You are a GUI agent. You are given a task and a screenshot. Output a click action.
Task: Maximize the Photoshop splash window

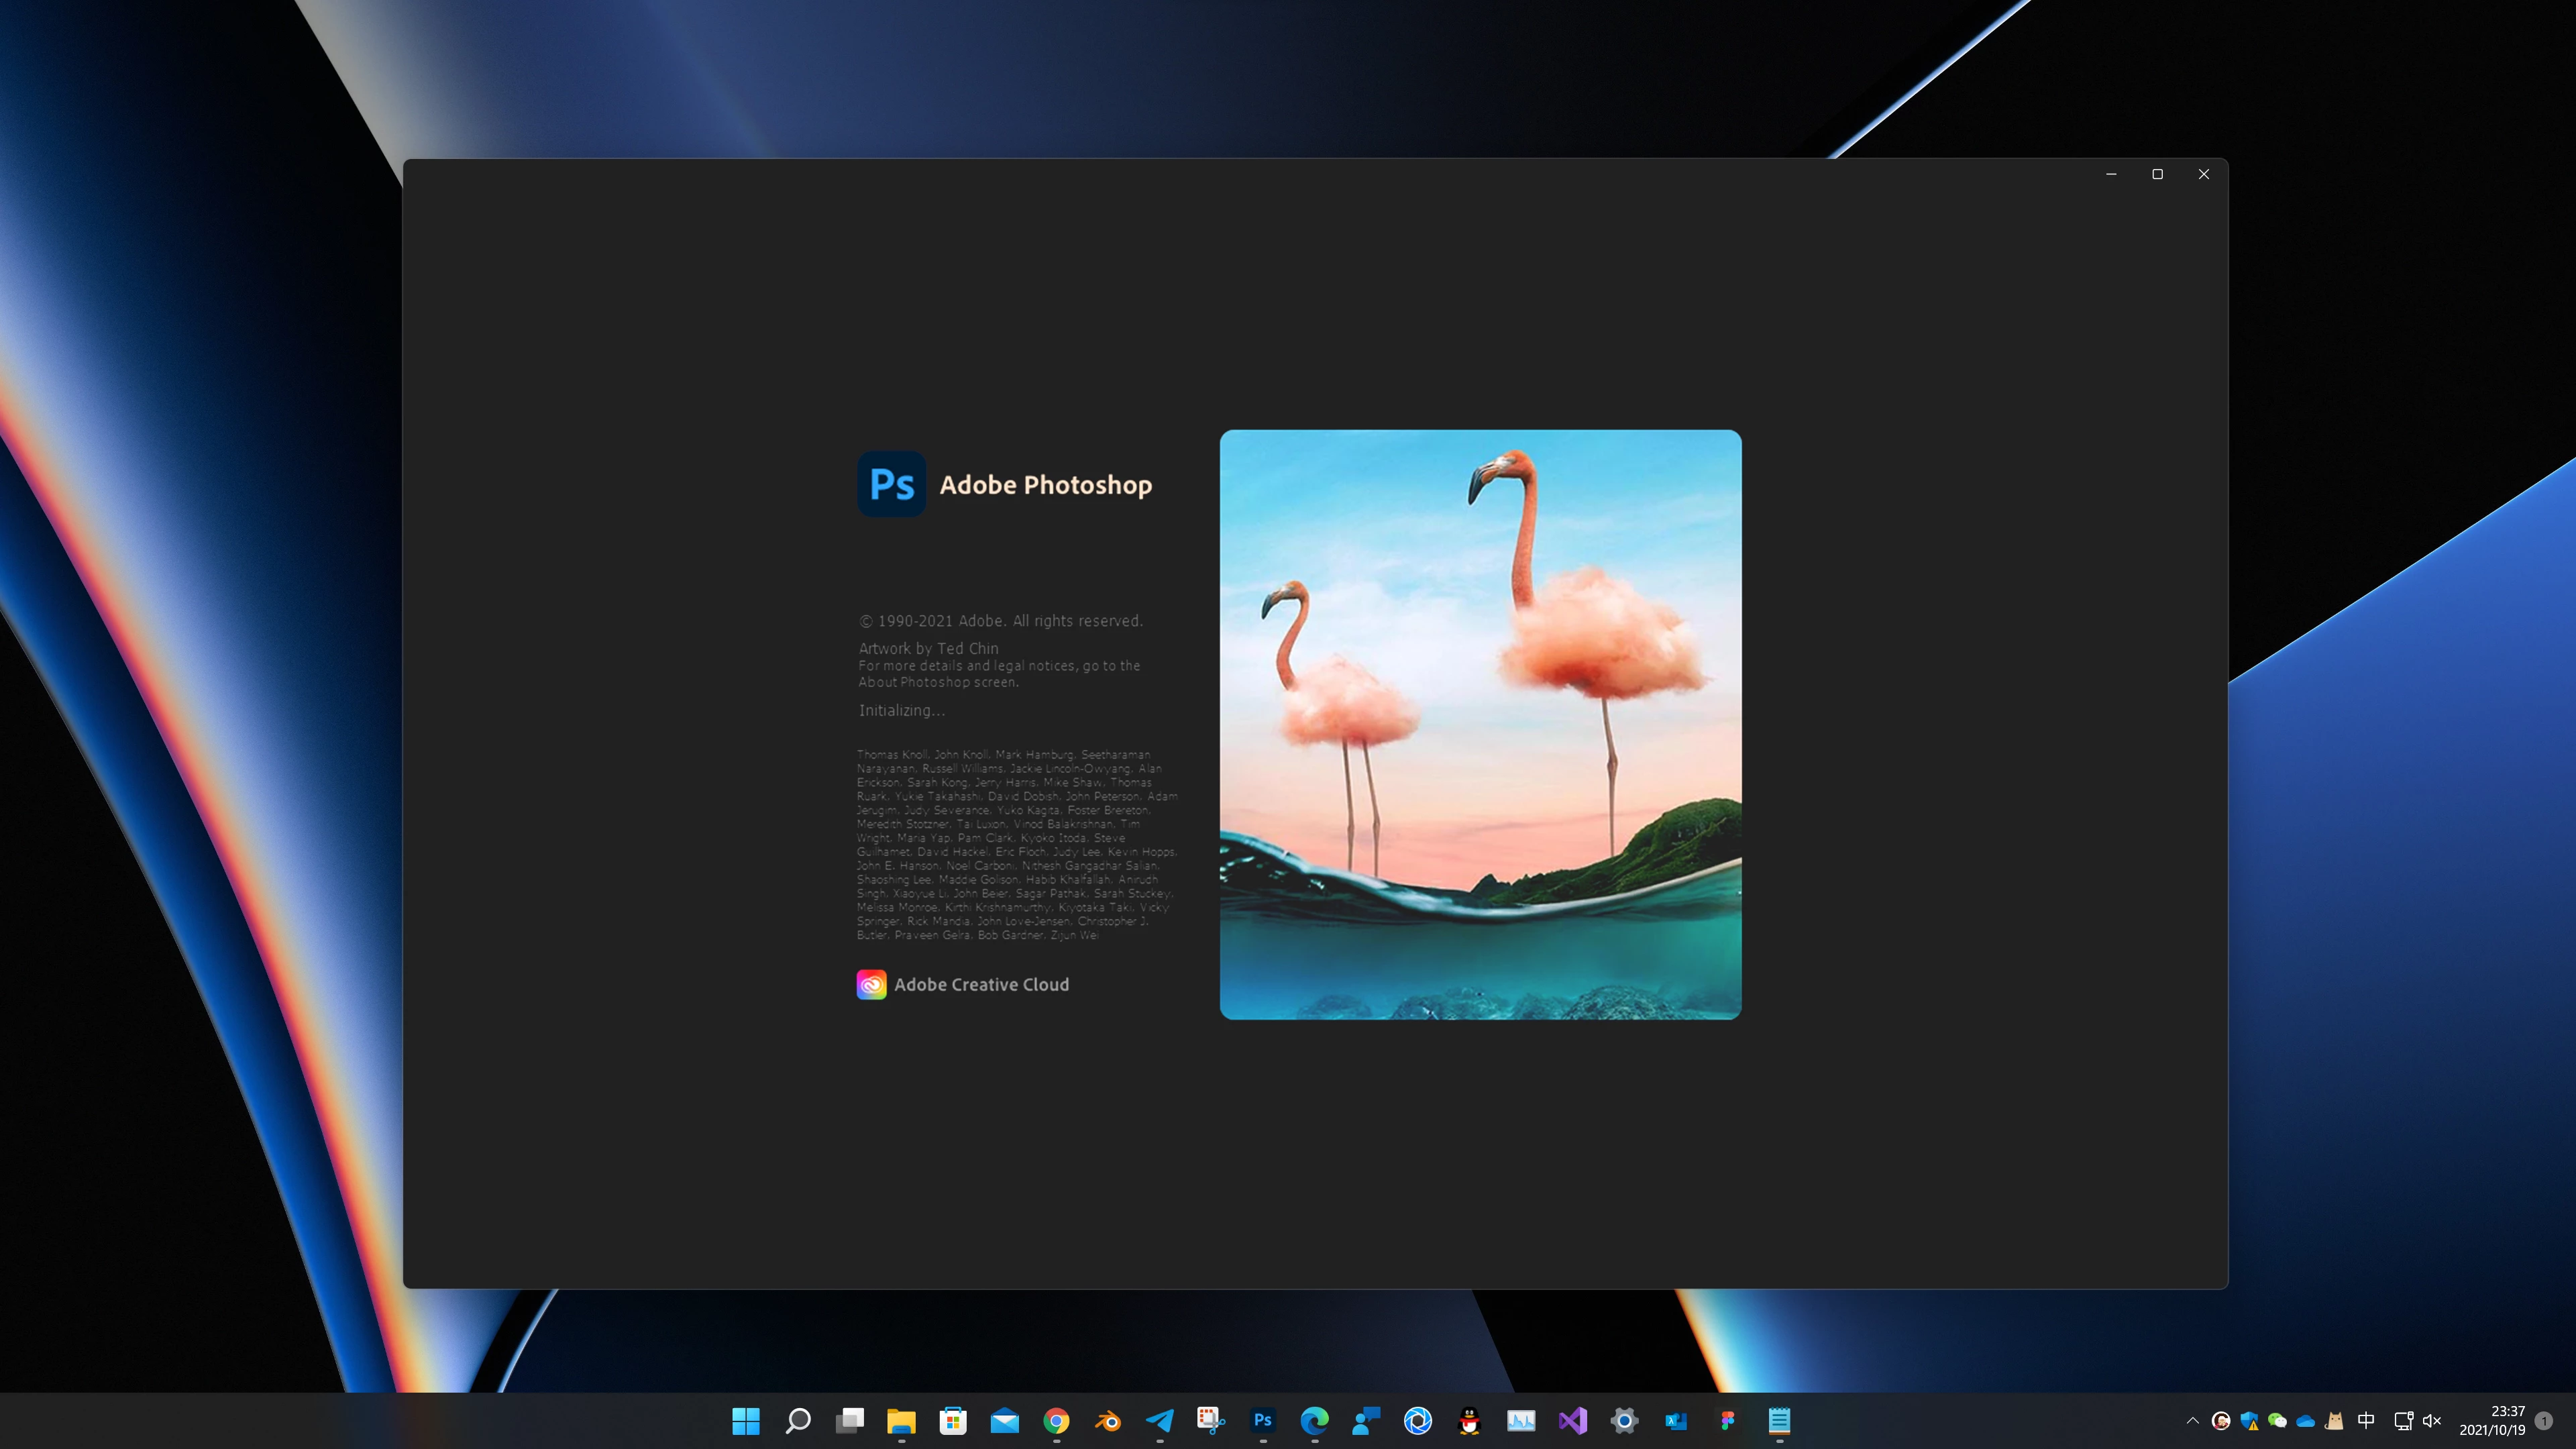2157,174
